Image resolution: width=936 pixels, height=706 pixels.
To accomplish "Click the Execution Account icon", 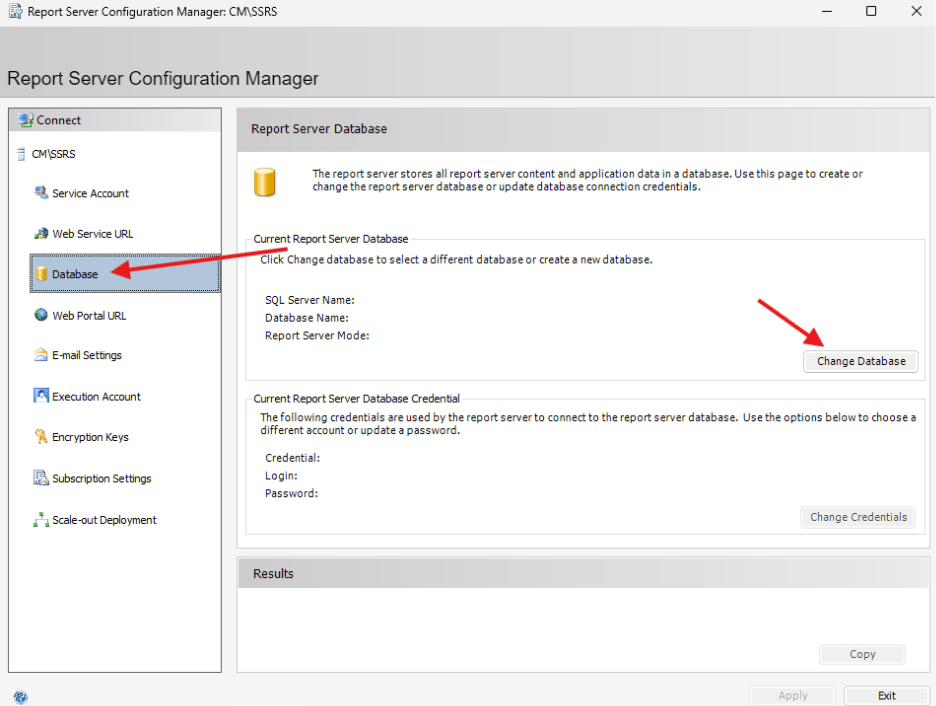I will tap(41, 396).
